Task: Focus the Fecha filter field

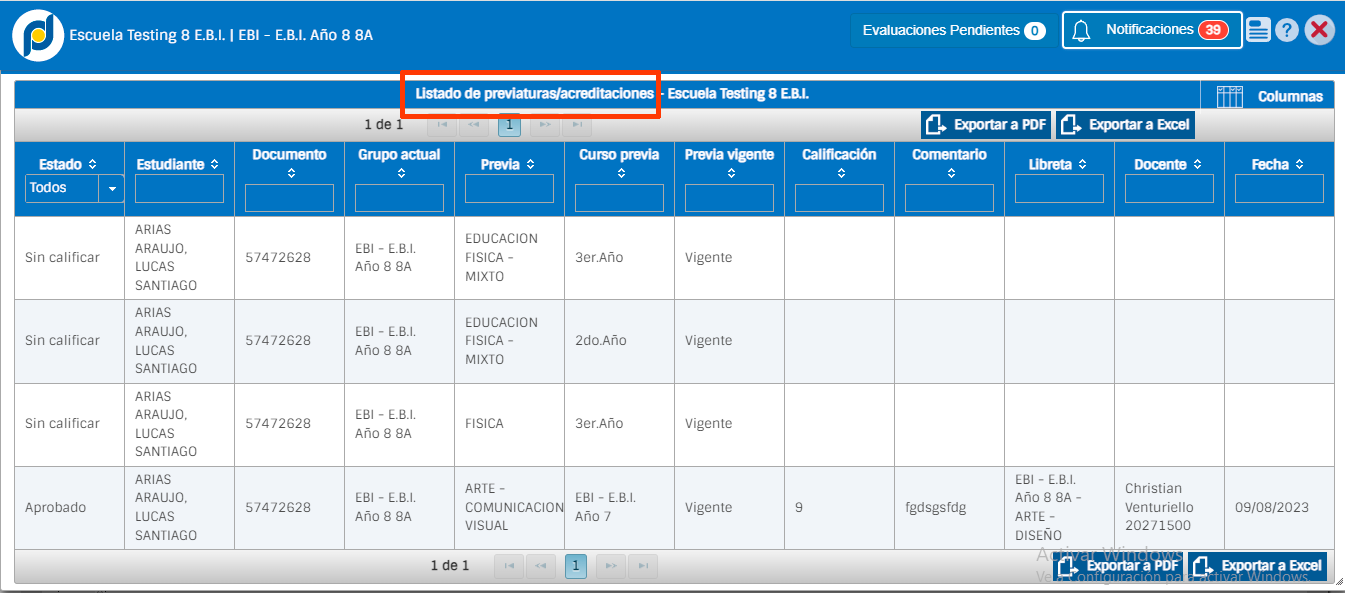Action: pyautogui.click(x=1280, y=188)
